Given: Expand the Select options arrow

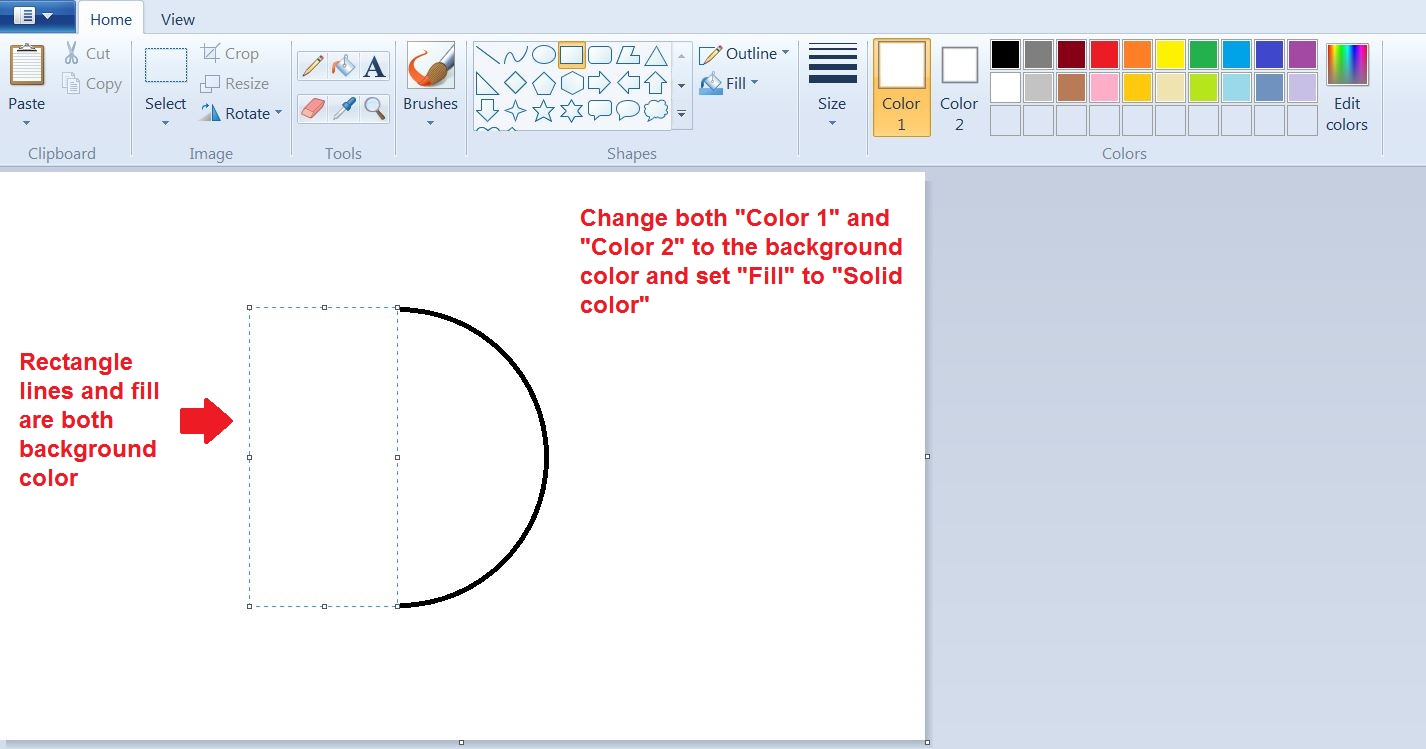Looking at the screenshot, I should [166, 123].
